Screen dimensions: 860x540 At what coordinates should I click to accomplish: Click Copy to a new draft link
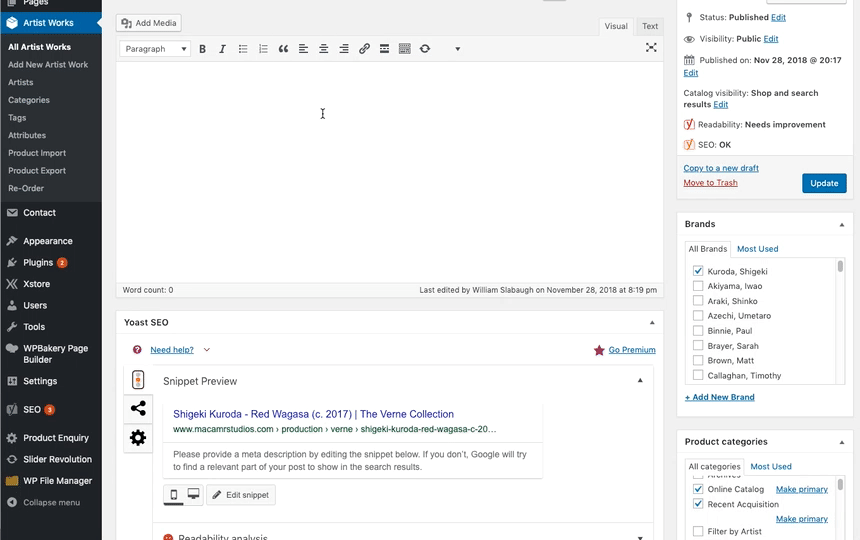721,168
